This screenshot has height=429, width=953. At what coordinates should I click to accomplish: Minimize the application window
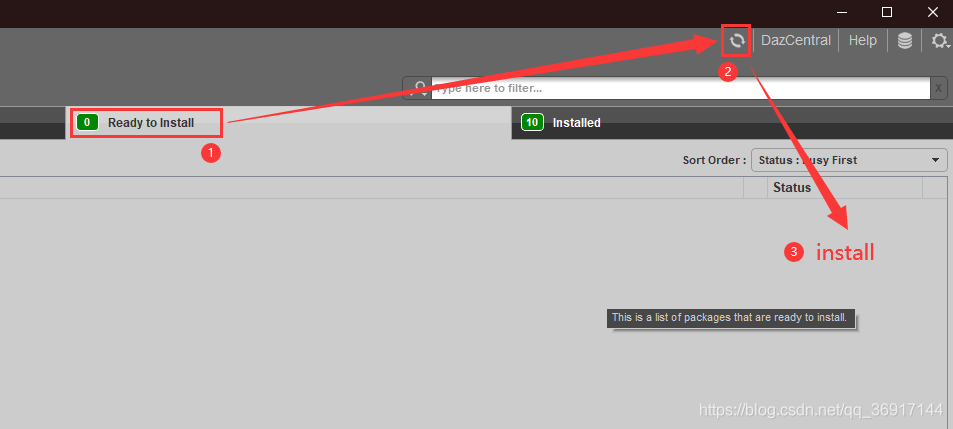(841, 12)
